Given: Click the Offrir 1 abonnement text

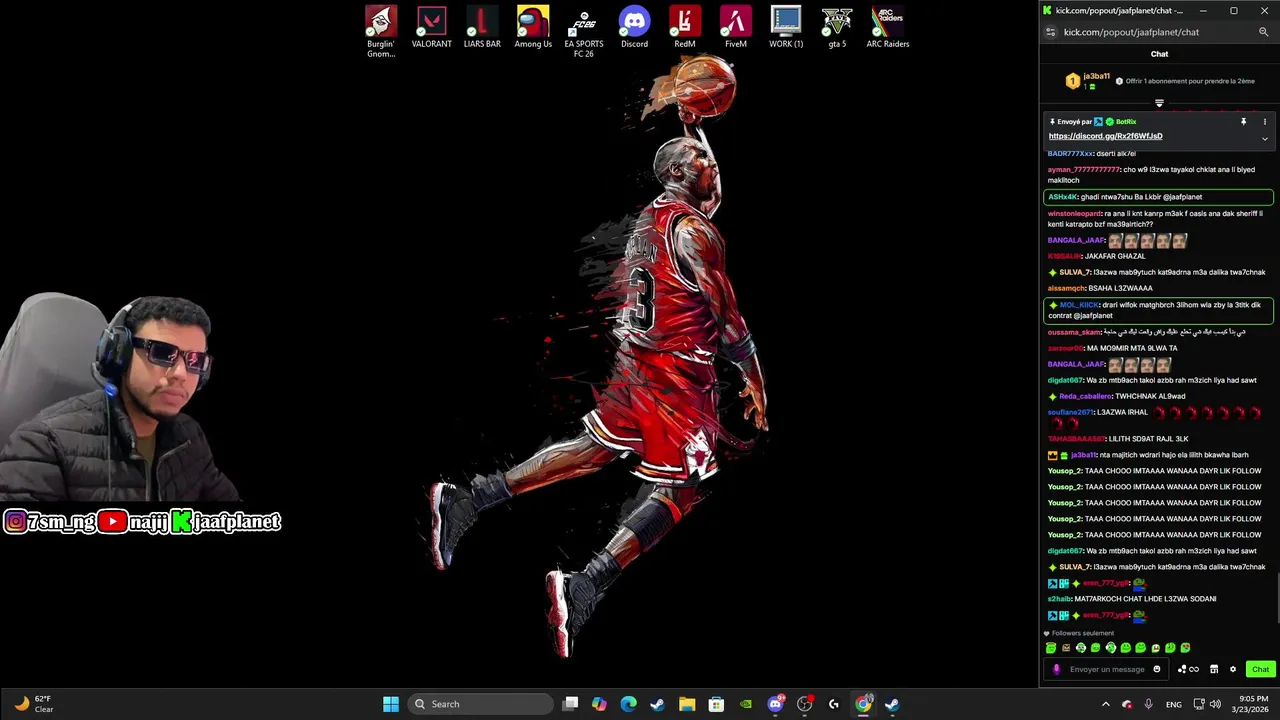Looking at the screenshot, I should coord(1190,81).
